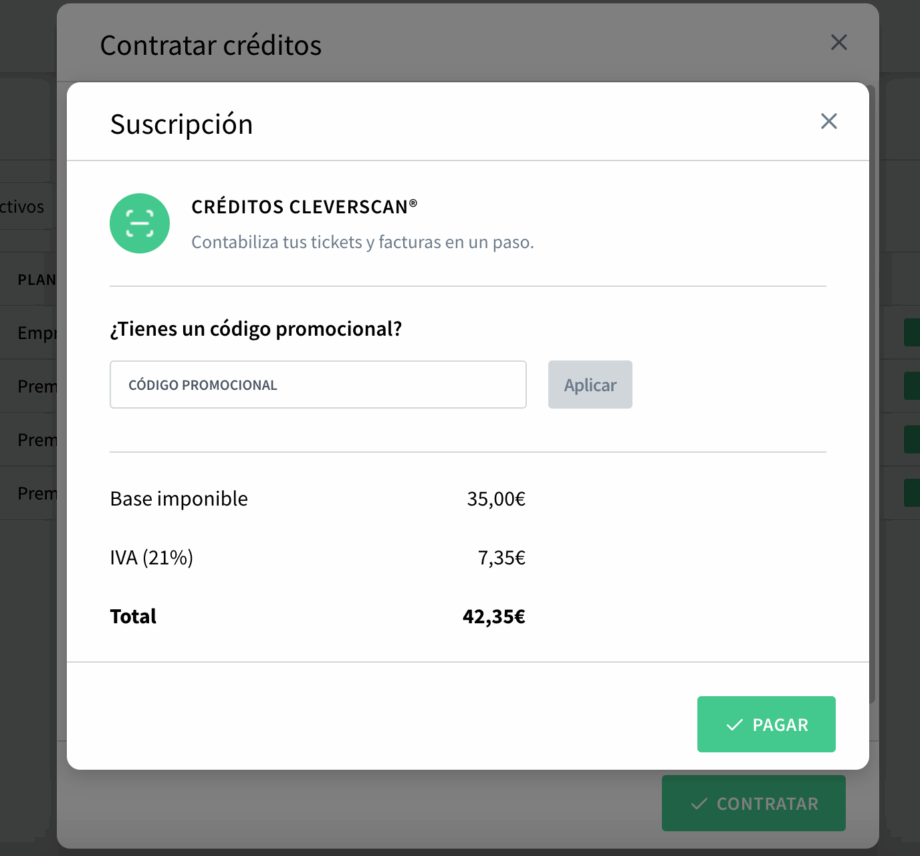Select the last 'Prem' plan row

36,493
